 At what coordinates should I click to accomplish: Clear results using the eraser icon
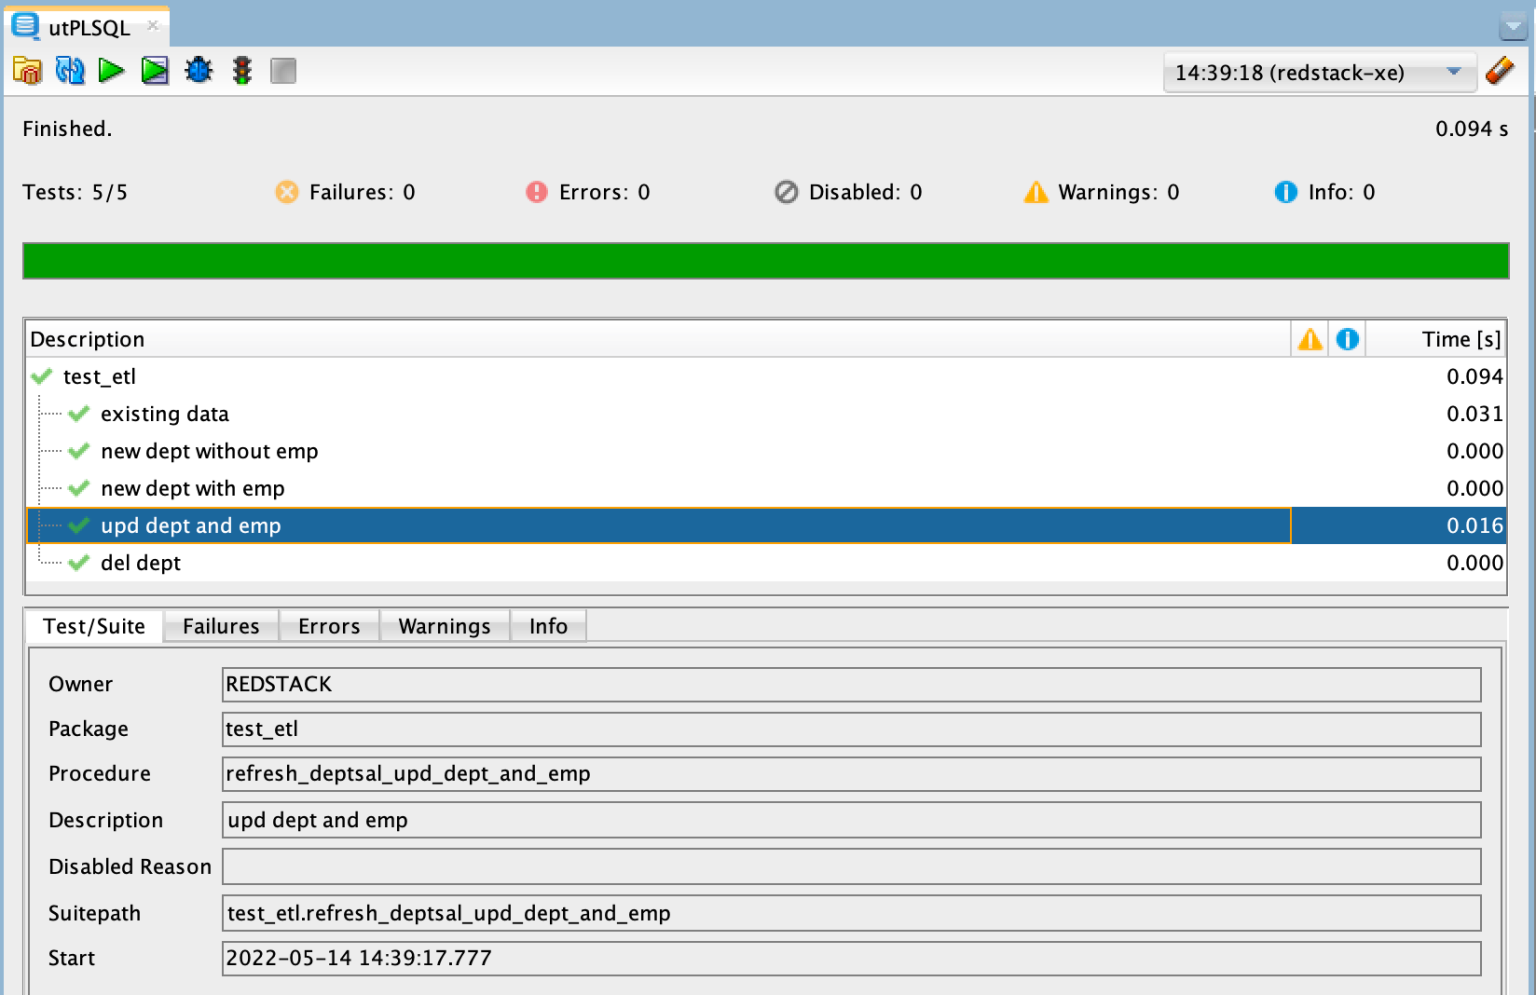tap(1500, 70)
